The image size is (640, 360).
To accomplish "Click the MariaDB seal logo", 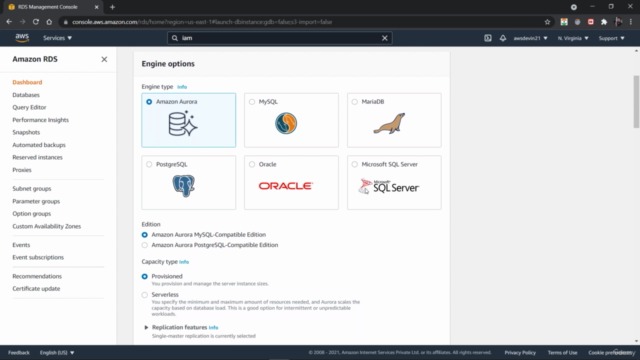I will [x=389, y=123].
